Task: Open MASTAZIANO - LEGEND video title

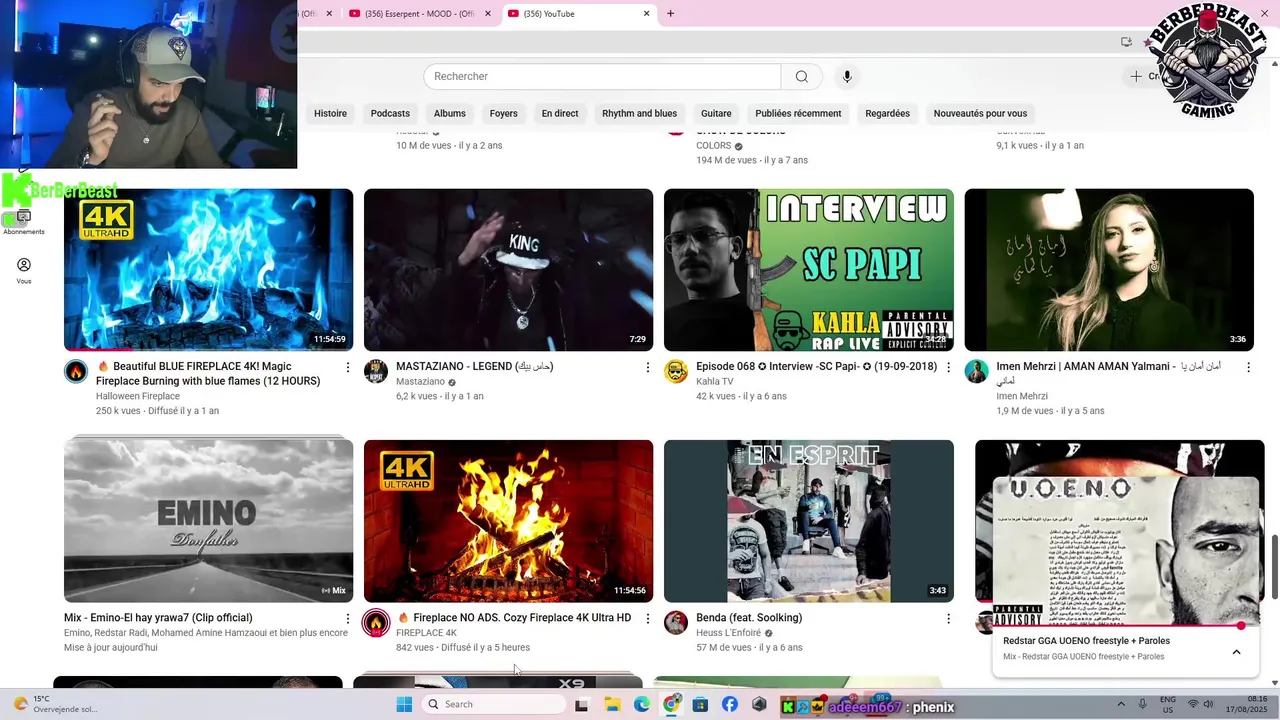Action: point(475,367)
